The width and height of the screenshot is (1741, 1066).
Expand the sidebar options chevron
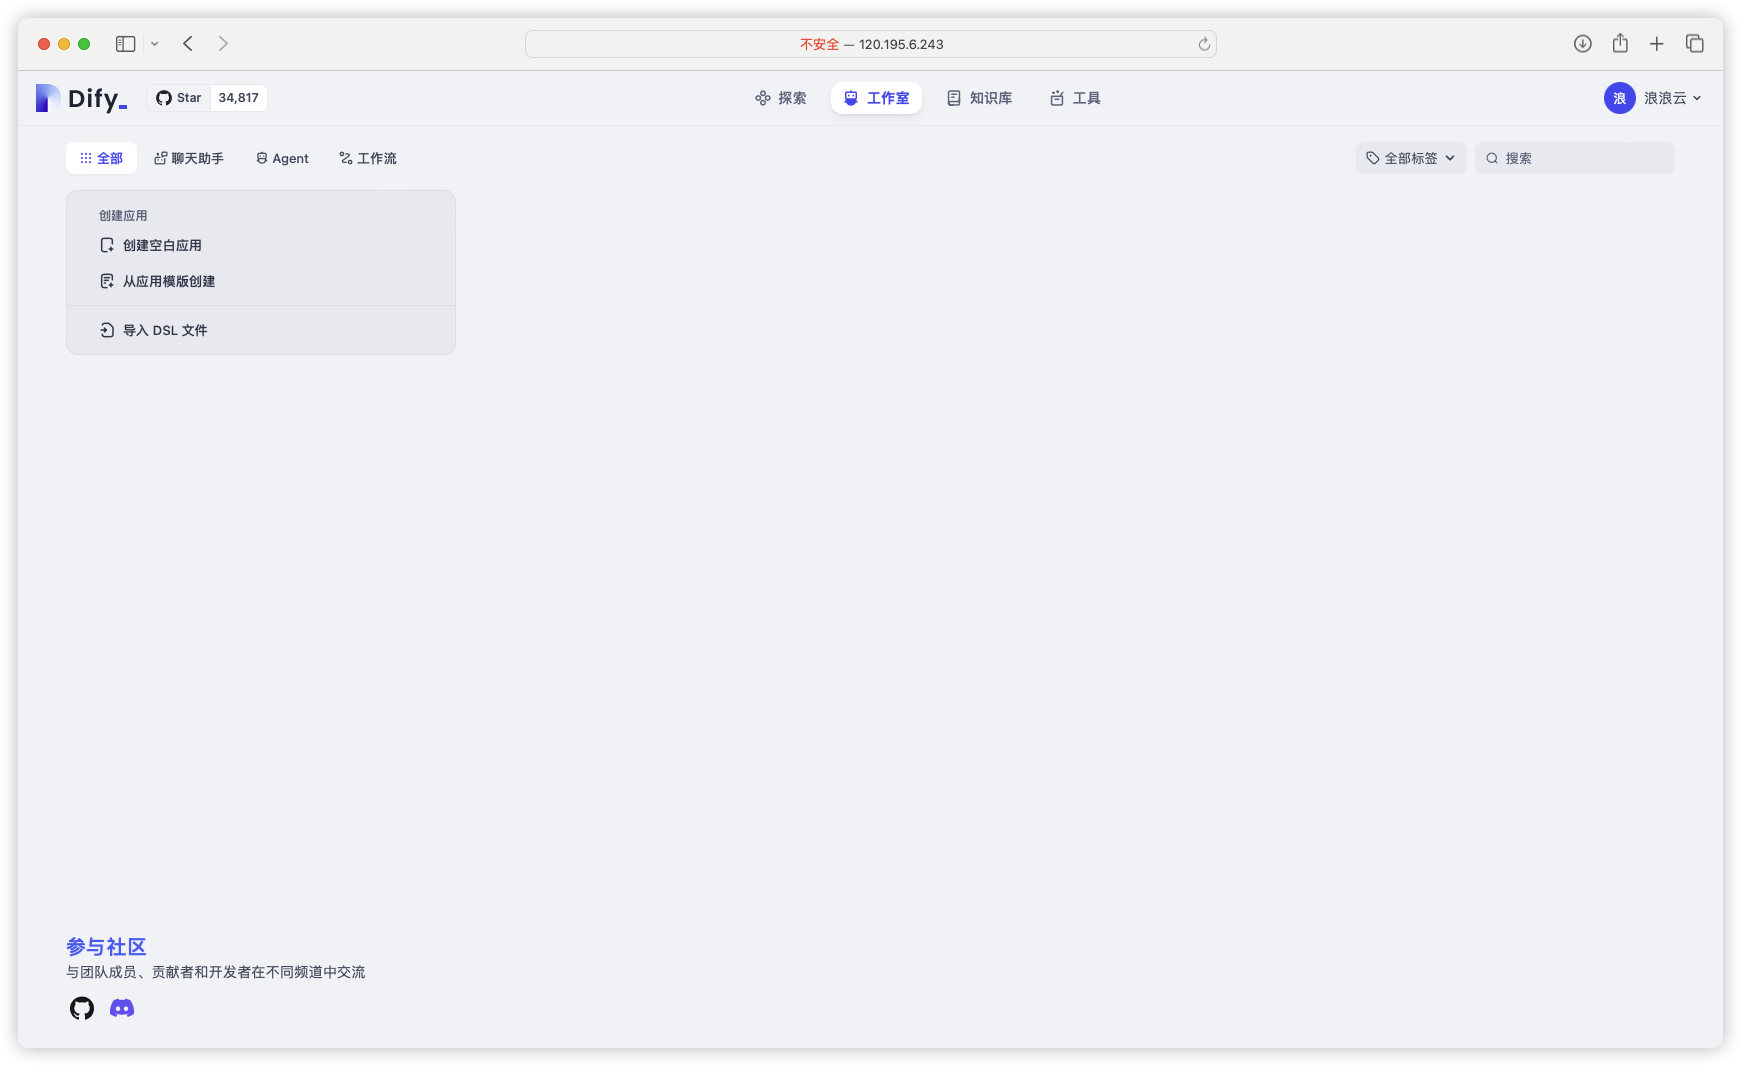(154, 44)
